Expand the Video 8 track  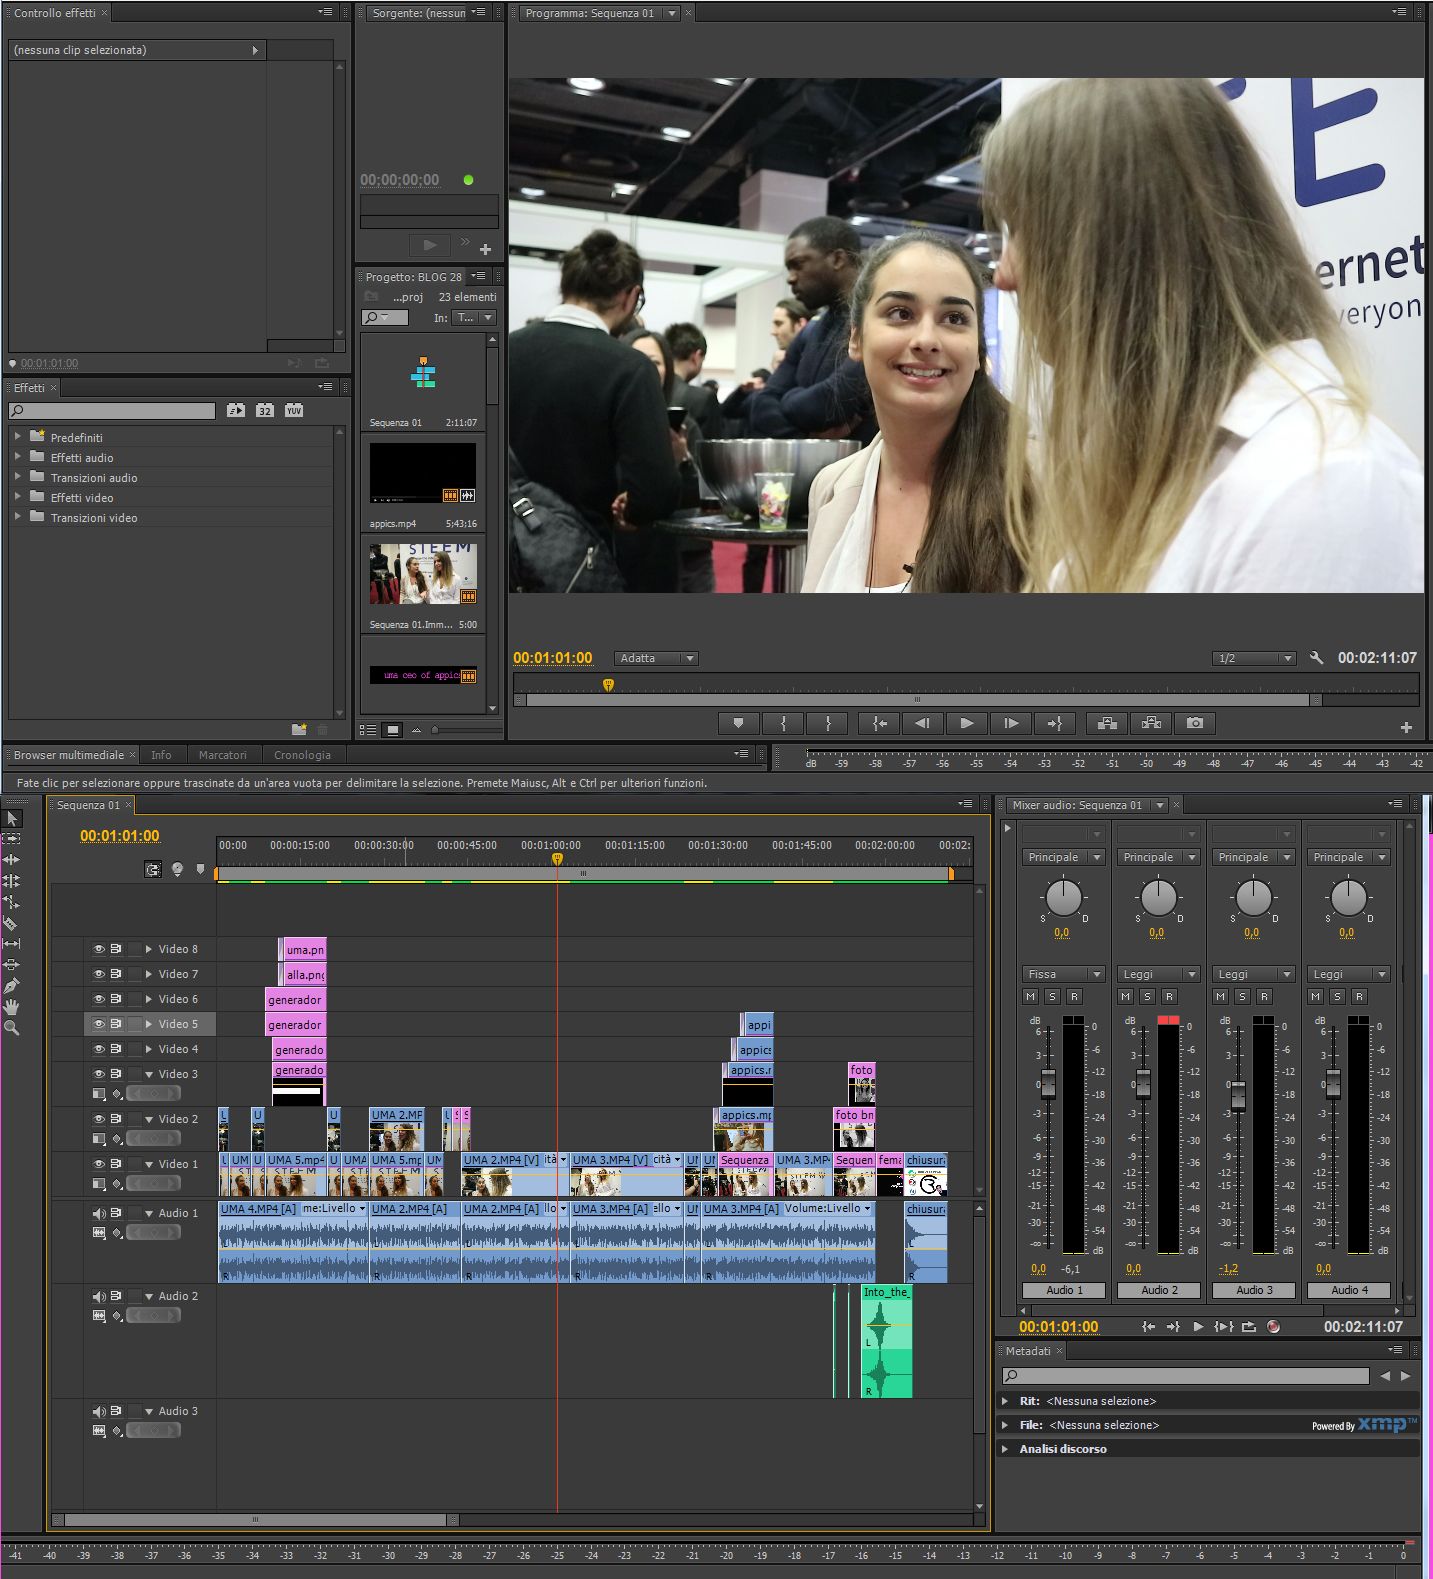point(149,949)
